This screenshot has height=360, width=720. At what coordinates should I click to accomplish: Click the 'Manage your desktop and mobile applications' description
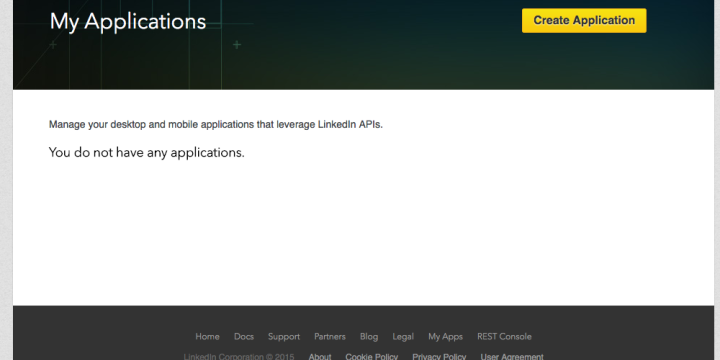pos(216,124)
